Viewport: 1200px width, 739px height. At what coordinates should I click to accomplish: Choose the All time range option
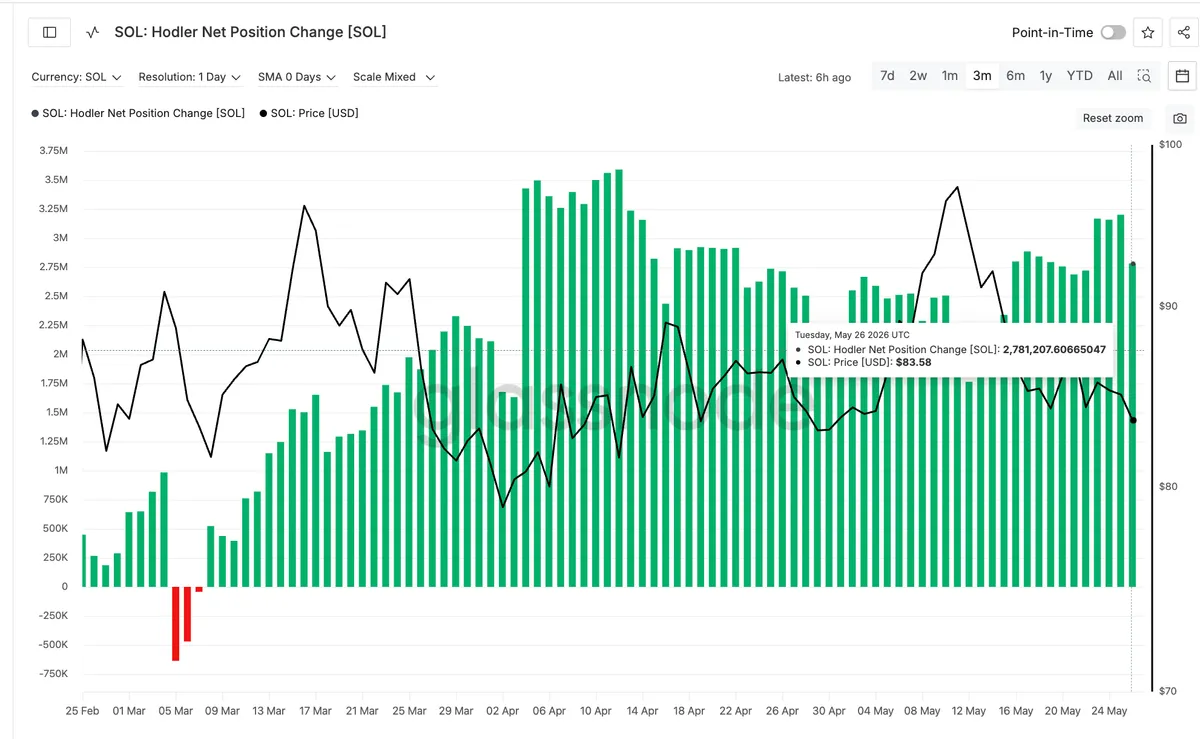pos(1115,76)
